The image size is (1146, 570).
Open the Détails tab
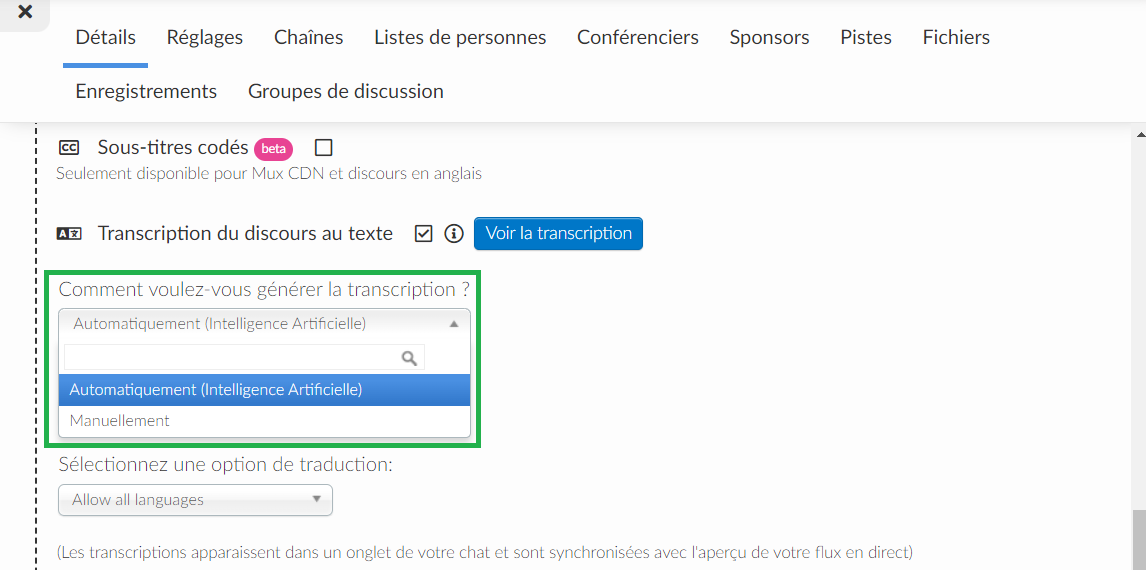click(105, 37)
